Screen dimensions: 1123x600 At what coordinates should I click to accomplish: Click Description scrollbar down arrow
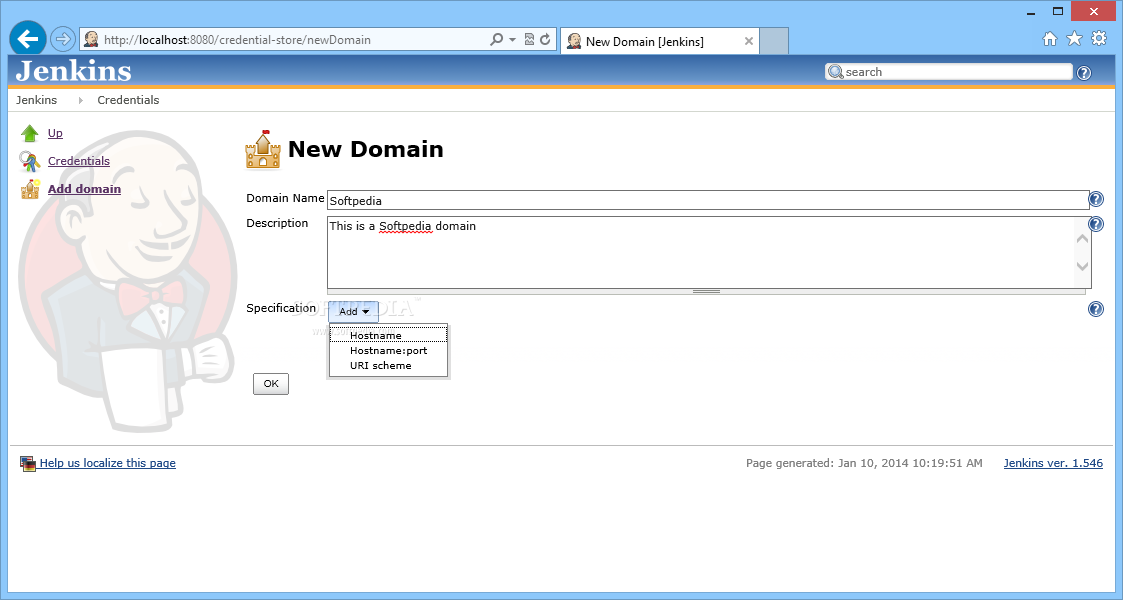pos(1082,266)
